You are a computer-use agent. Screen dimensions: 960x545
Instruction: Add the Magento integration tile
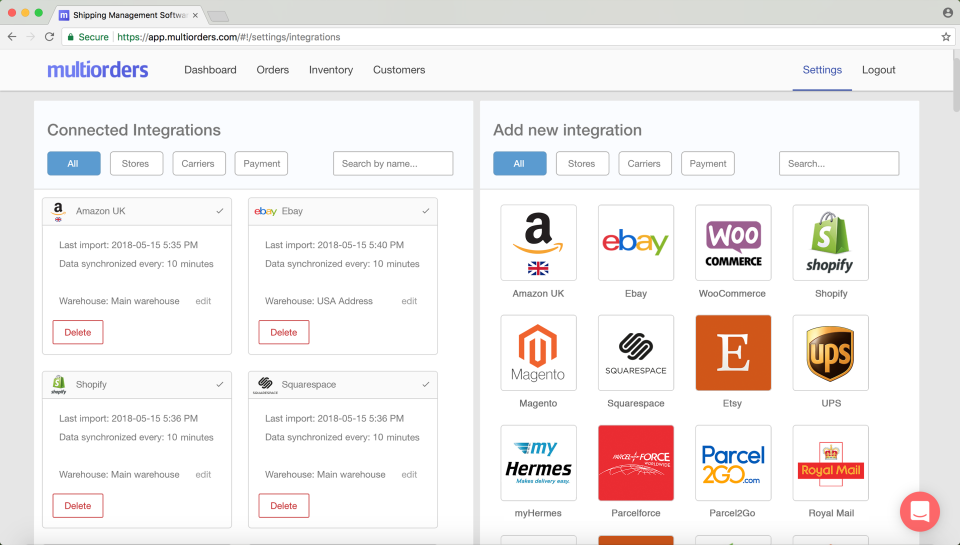coord(538,353)
